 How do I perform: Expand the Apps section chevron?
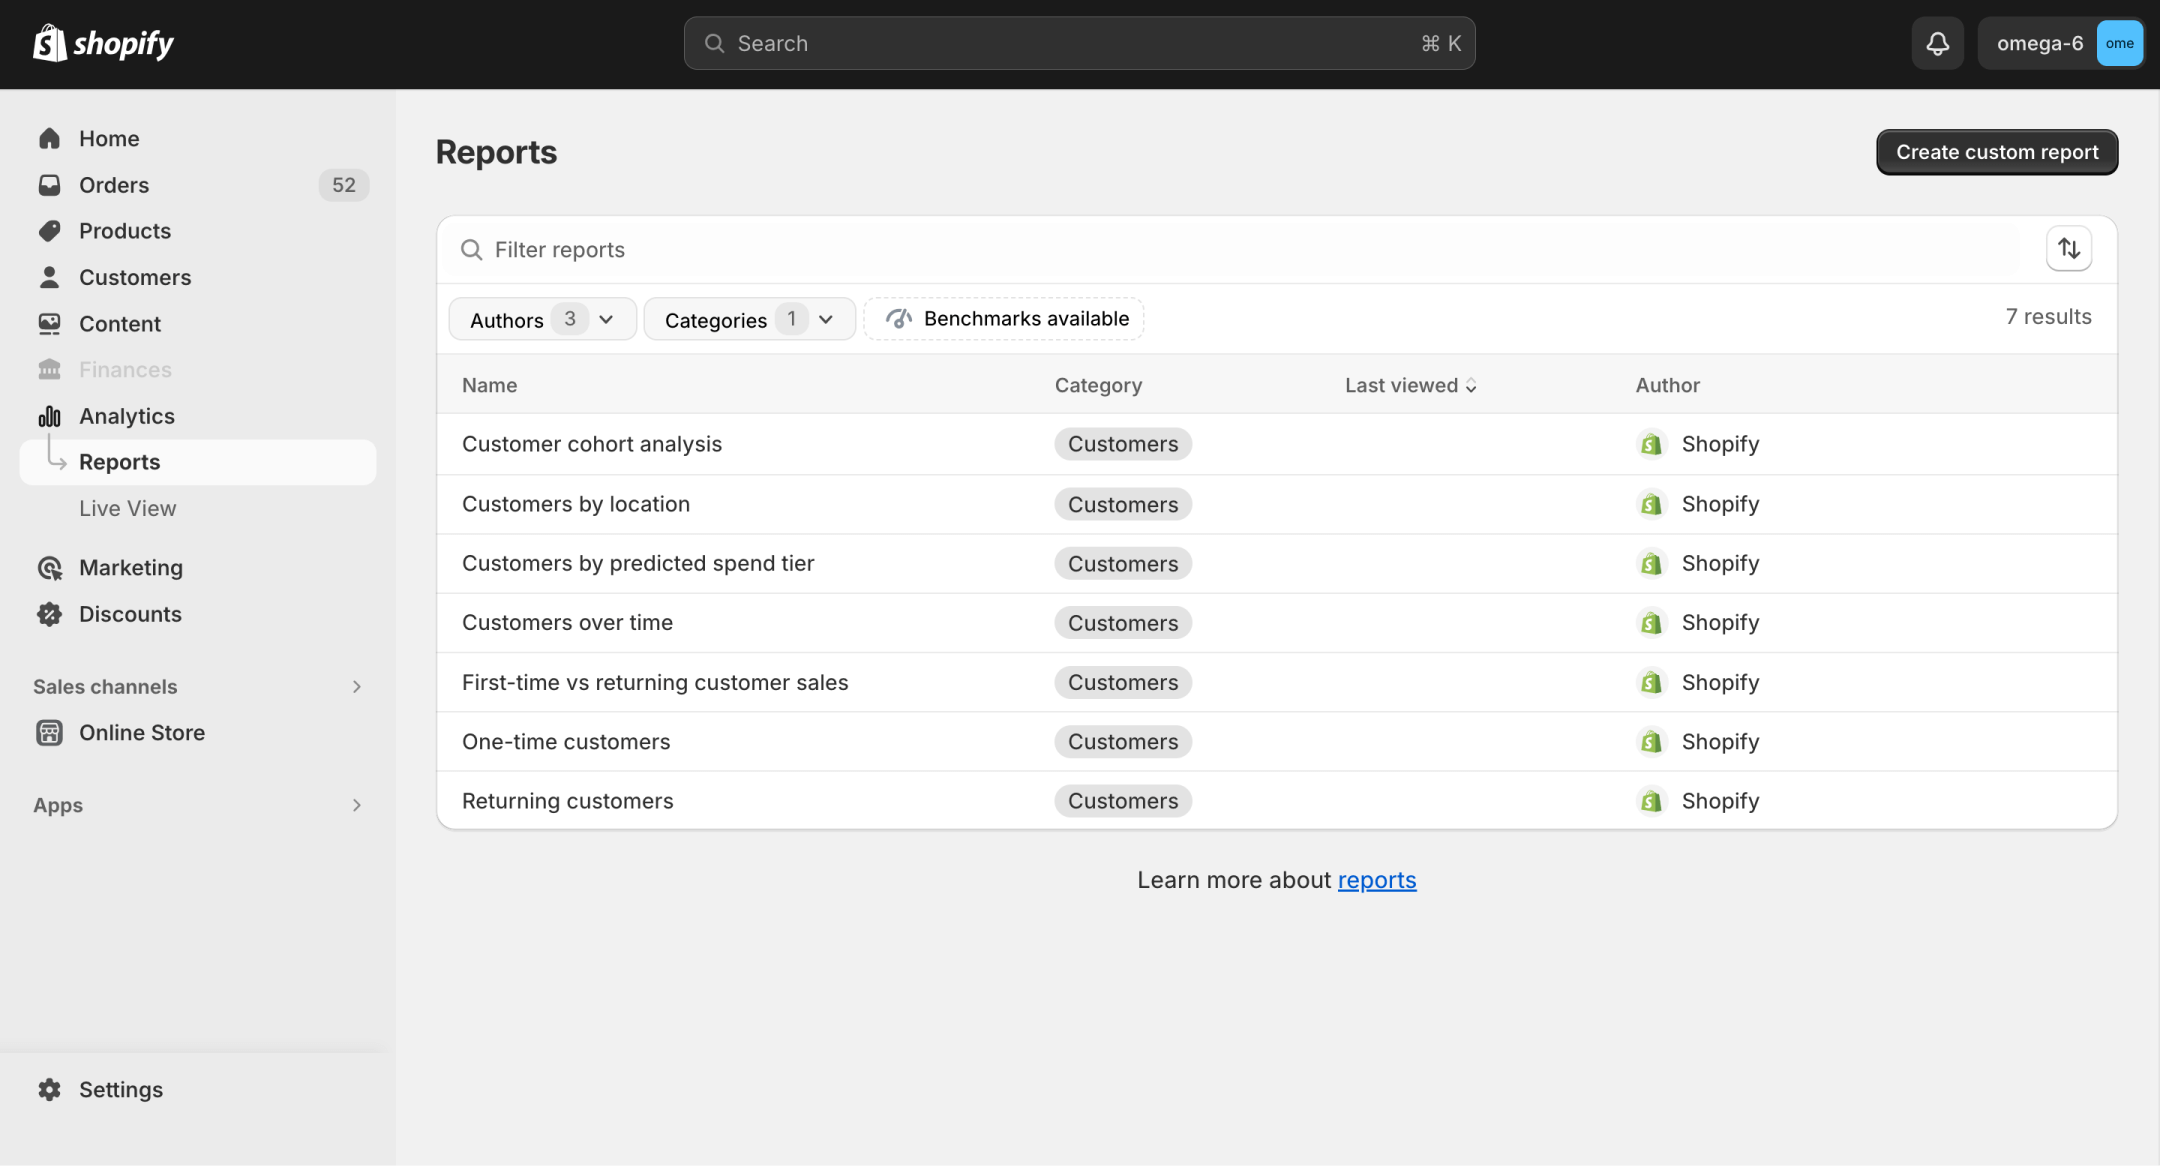click(x=356, y=805)
